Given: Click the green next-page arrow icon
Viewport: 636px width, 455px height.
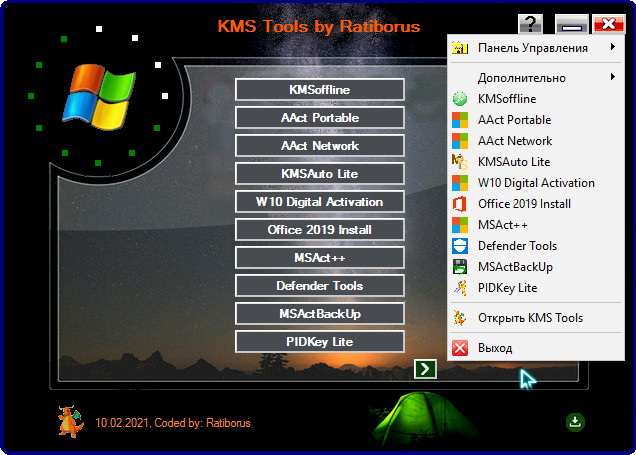Looking at the screenshot, I should 425,369.
